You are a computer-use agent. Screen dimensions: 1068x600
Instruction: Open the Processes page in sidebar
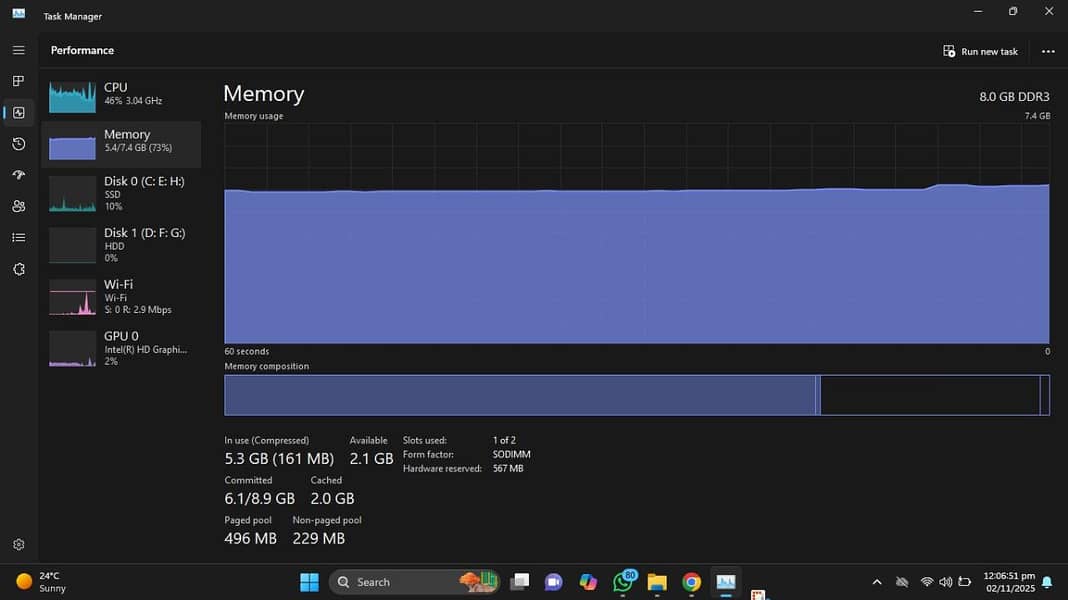pos(18,81)
